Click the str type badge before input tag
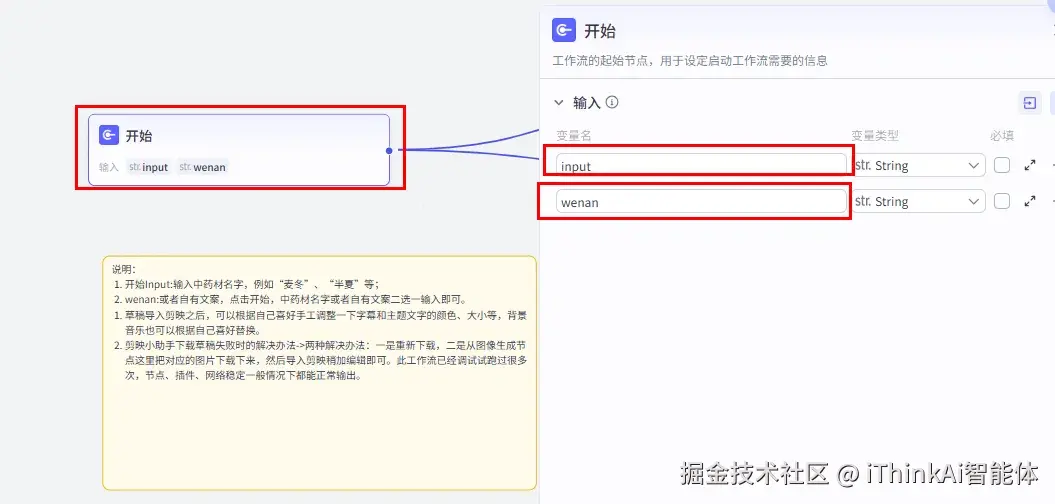Screen dimensions: 1055x504 [x=135, y=167]
